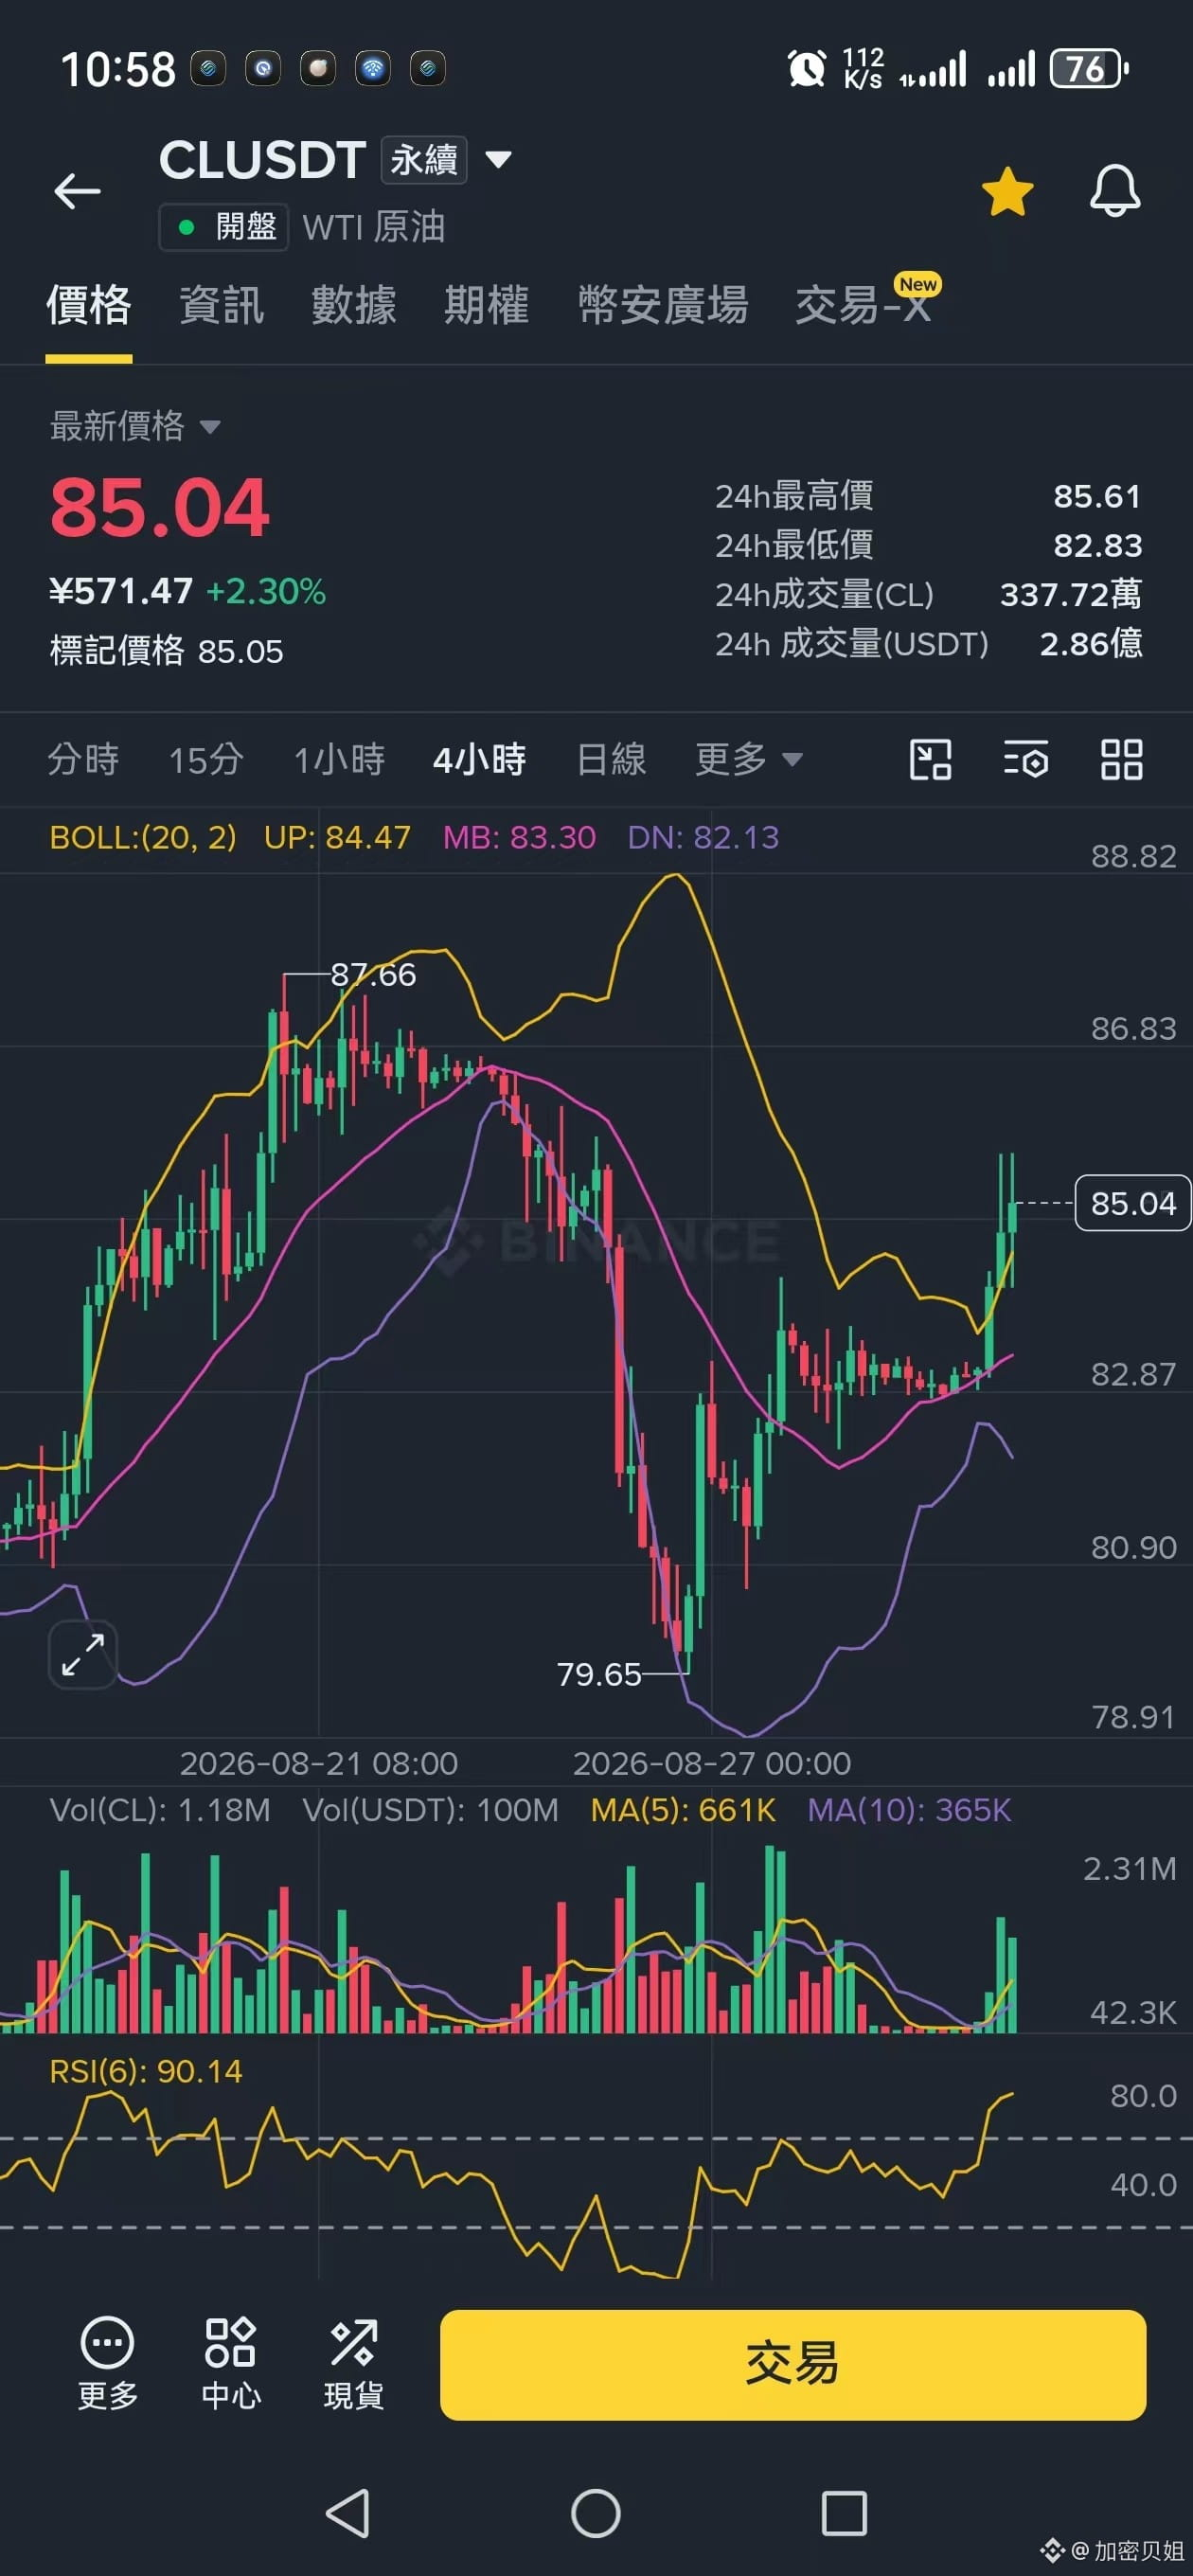Tap the 24h 成交量(USDT) value 2.86億
1193x2576 pixels.
pos(1091,643)
